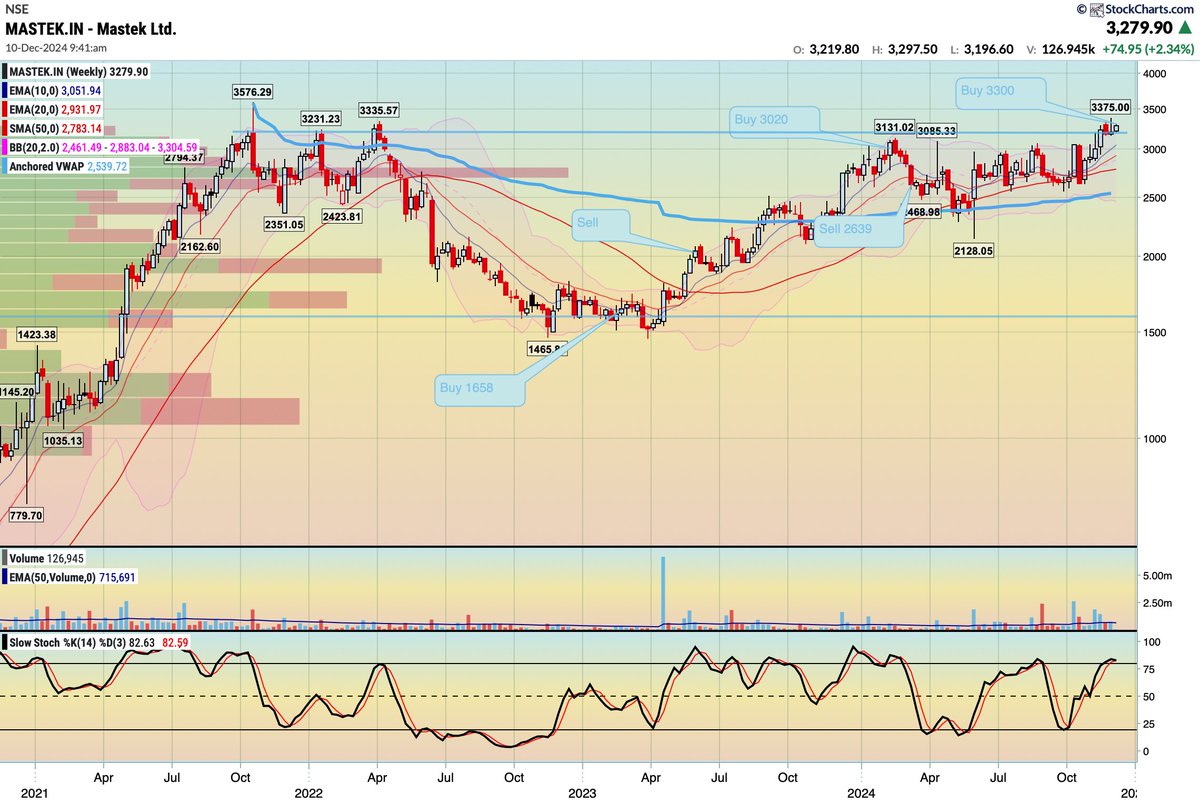Viewport: 1200px width, 804px height.
Task: Click the 1500 price axis label
Action: coord(1156,331)
